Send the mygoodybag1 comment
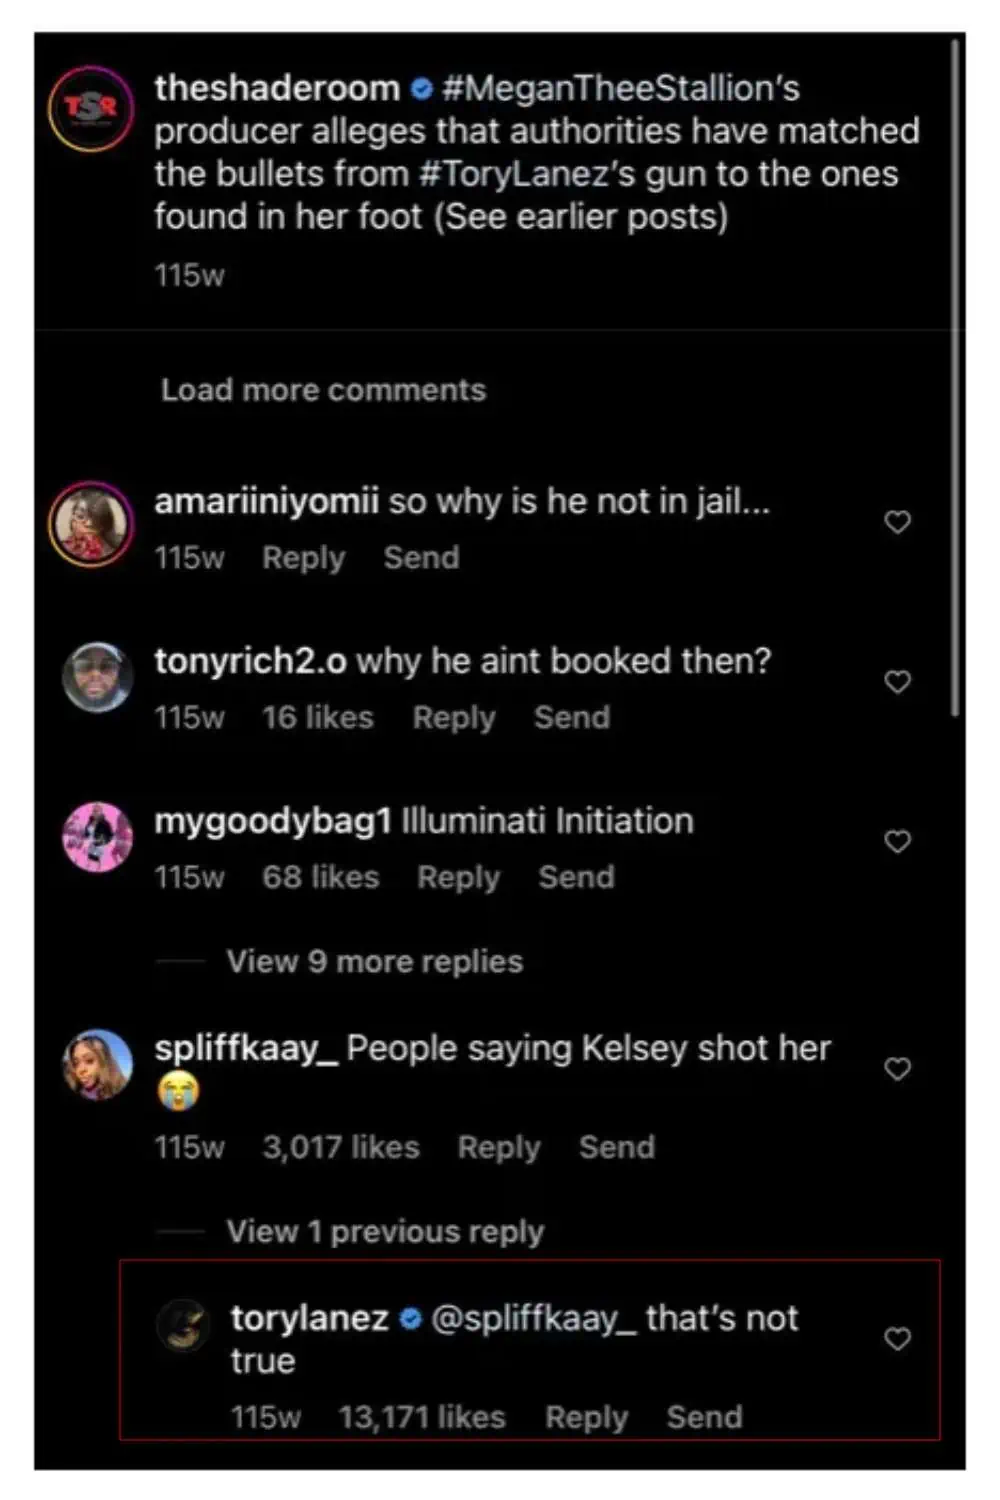The image size is (1000, 1500). 576,878
